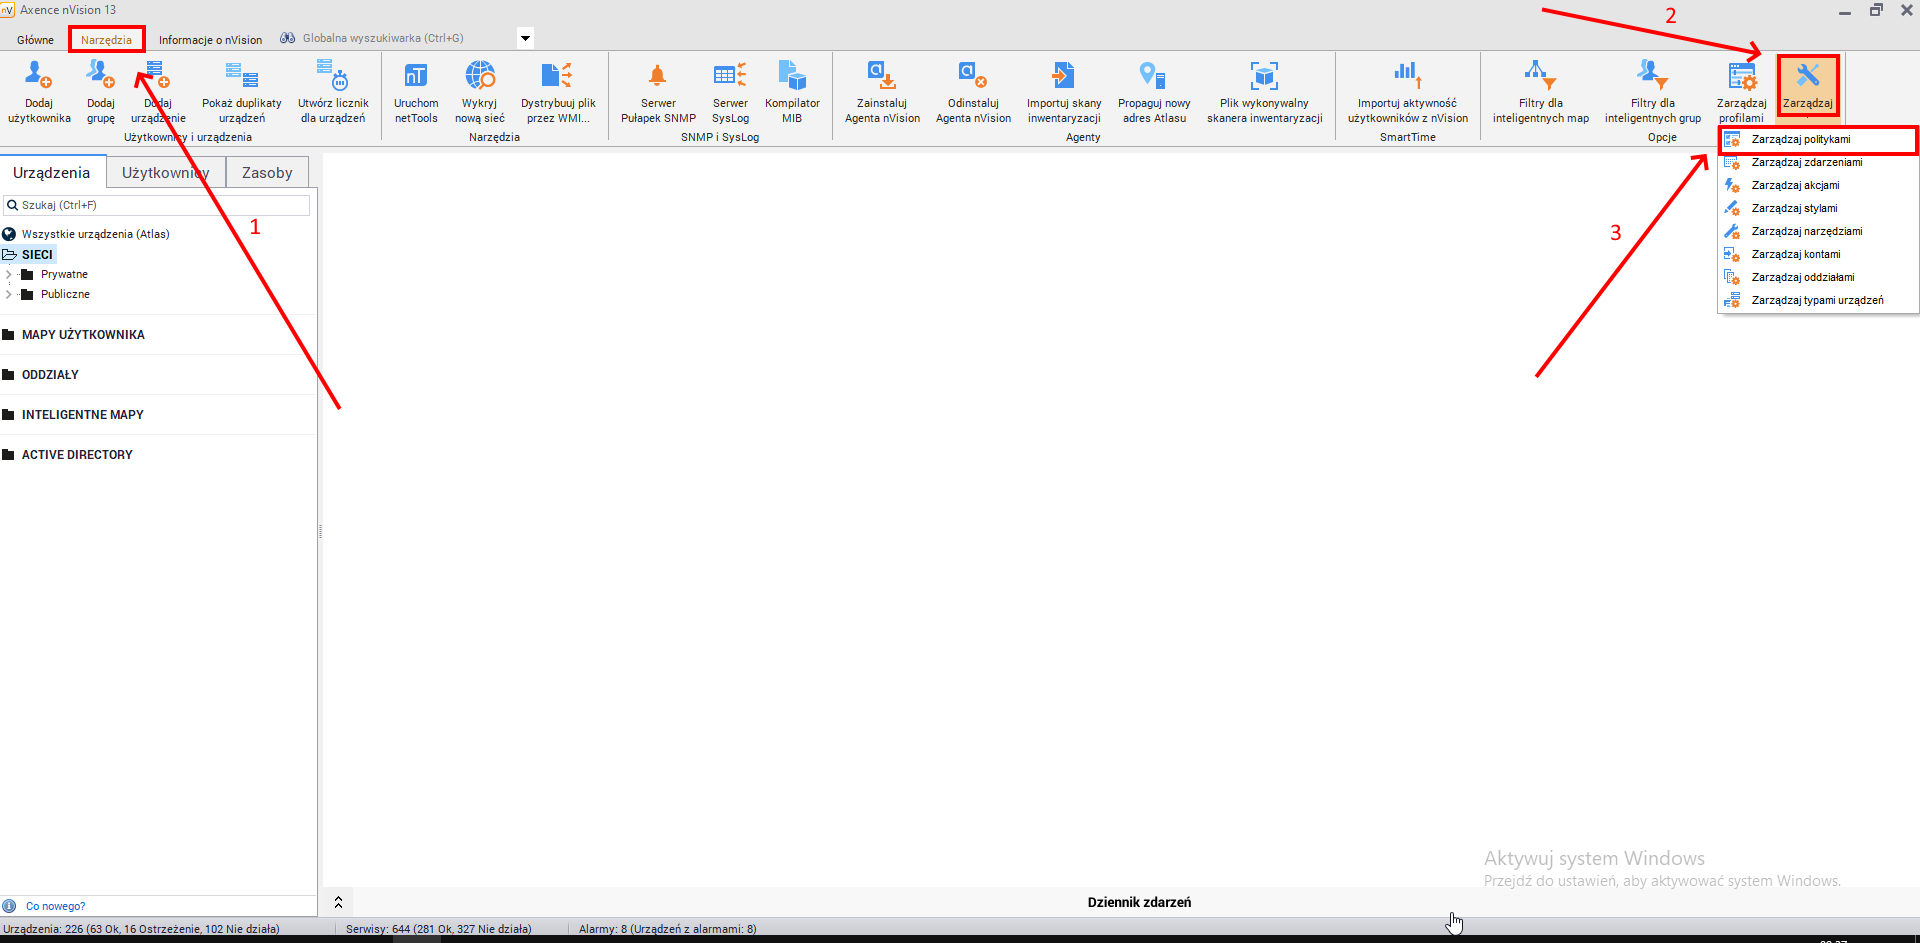Switch to the Użytkownicy panel tab
This screenshot has width=1920, height=943.
(165, 173)
